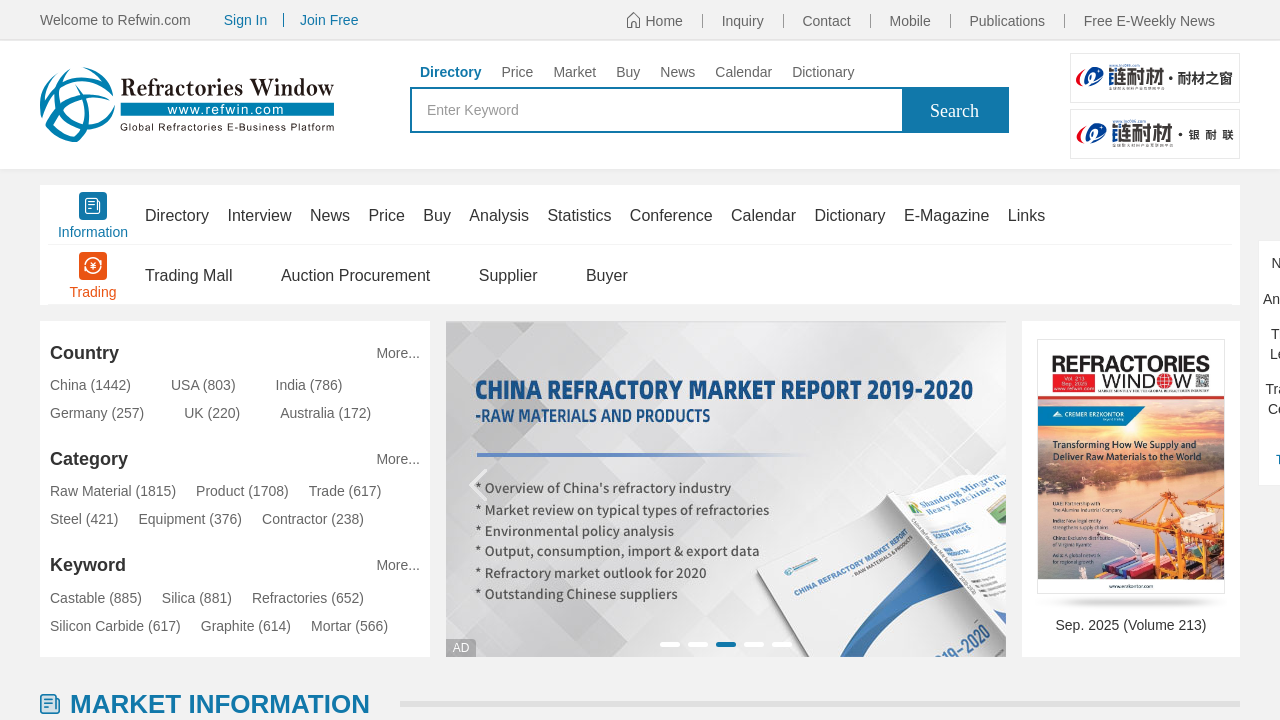Open Interview in Information menu
Viewport: 1280px width, 720px height.
click(260, 215)
